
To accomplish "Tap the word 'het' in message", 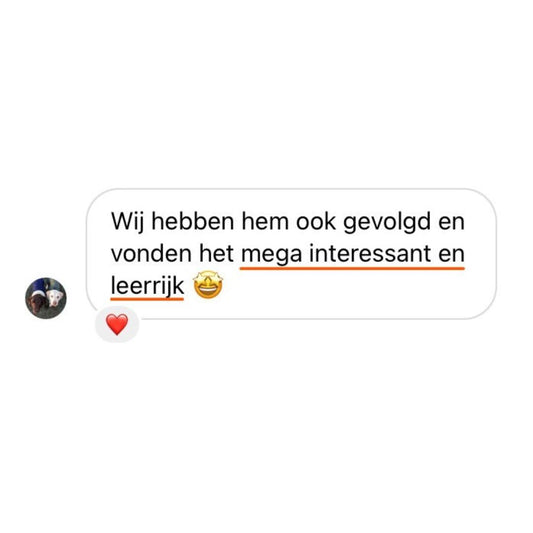I will point(216,254).
